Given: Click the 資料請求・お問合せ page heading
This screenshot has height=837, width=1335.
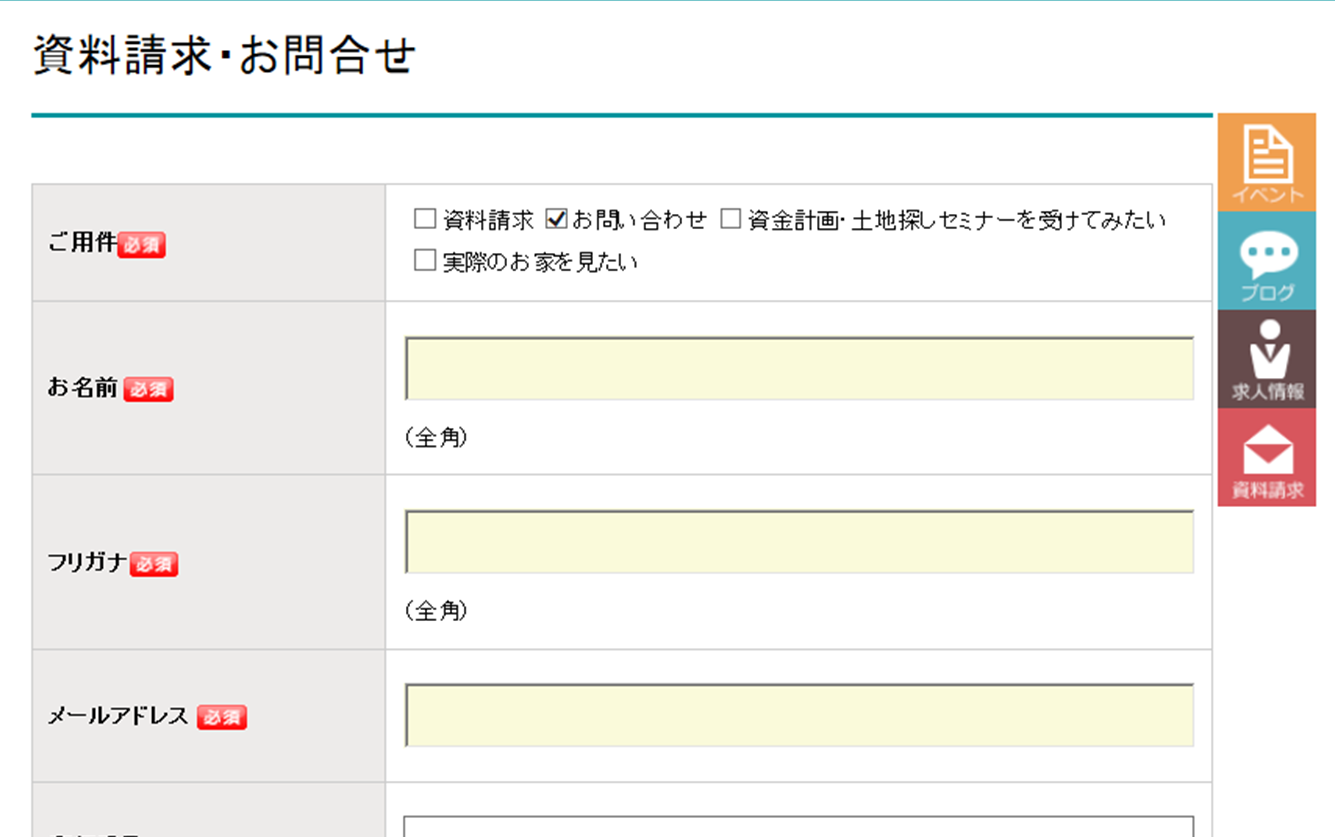Looking at the screenshot, I should 224,56.
